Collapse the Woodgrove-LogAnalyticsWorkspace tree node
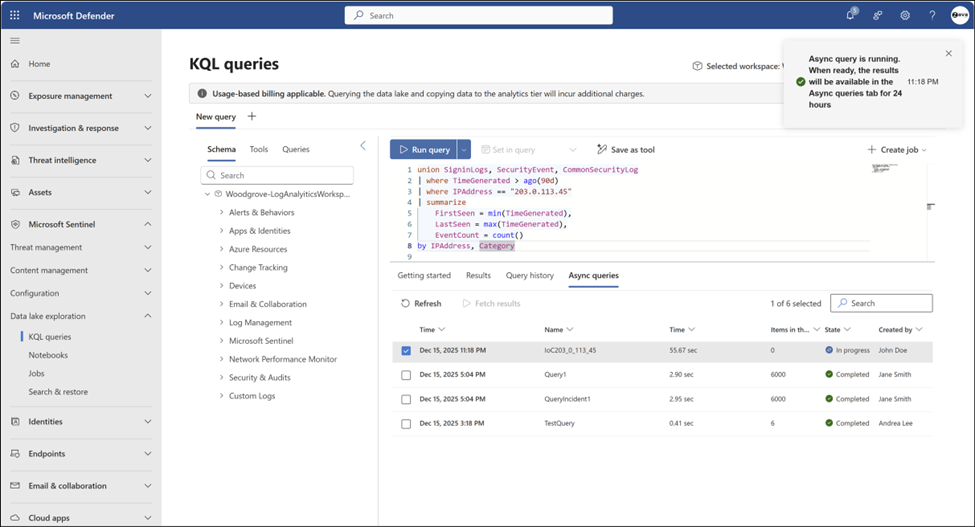The image size is (975, 527). tap(208, 194)
